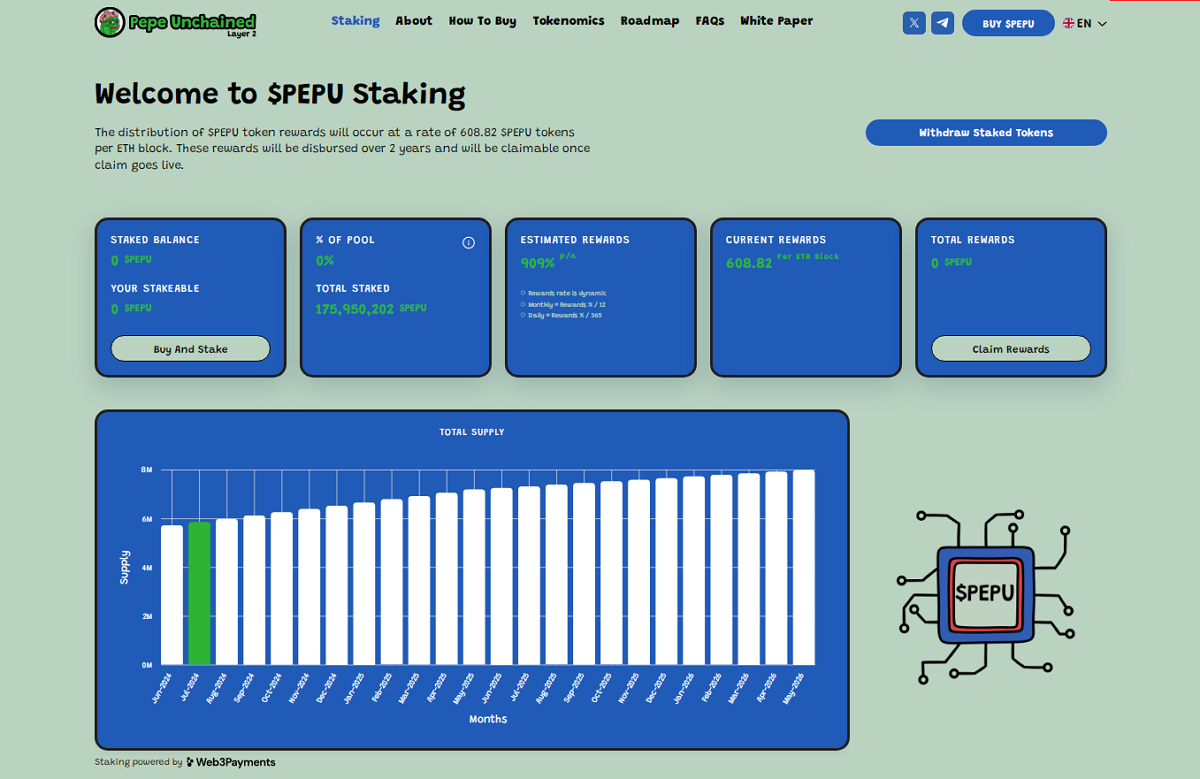Screen dimensions: 1200x779
Task: Click 'Daily = Rewards % / 365' note
Action: click(565, 315)
